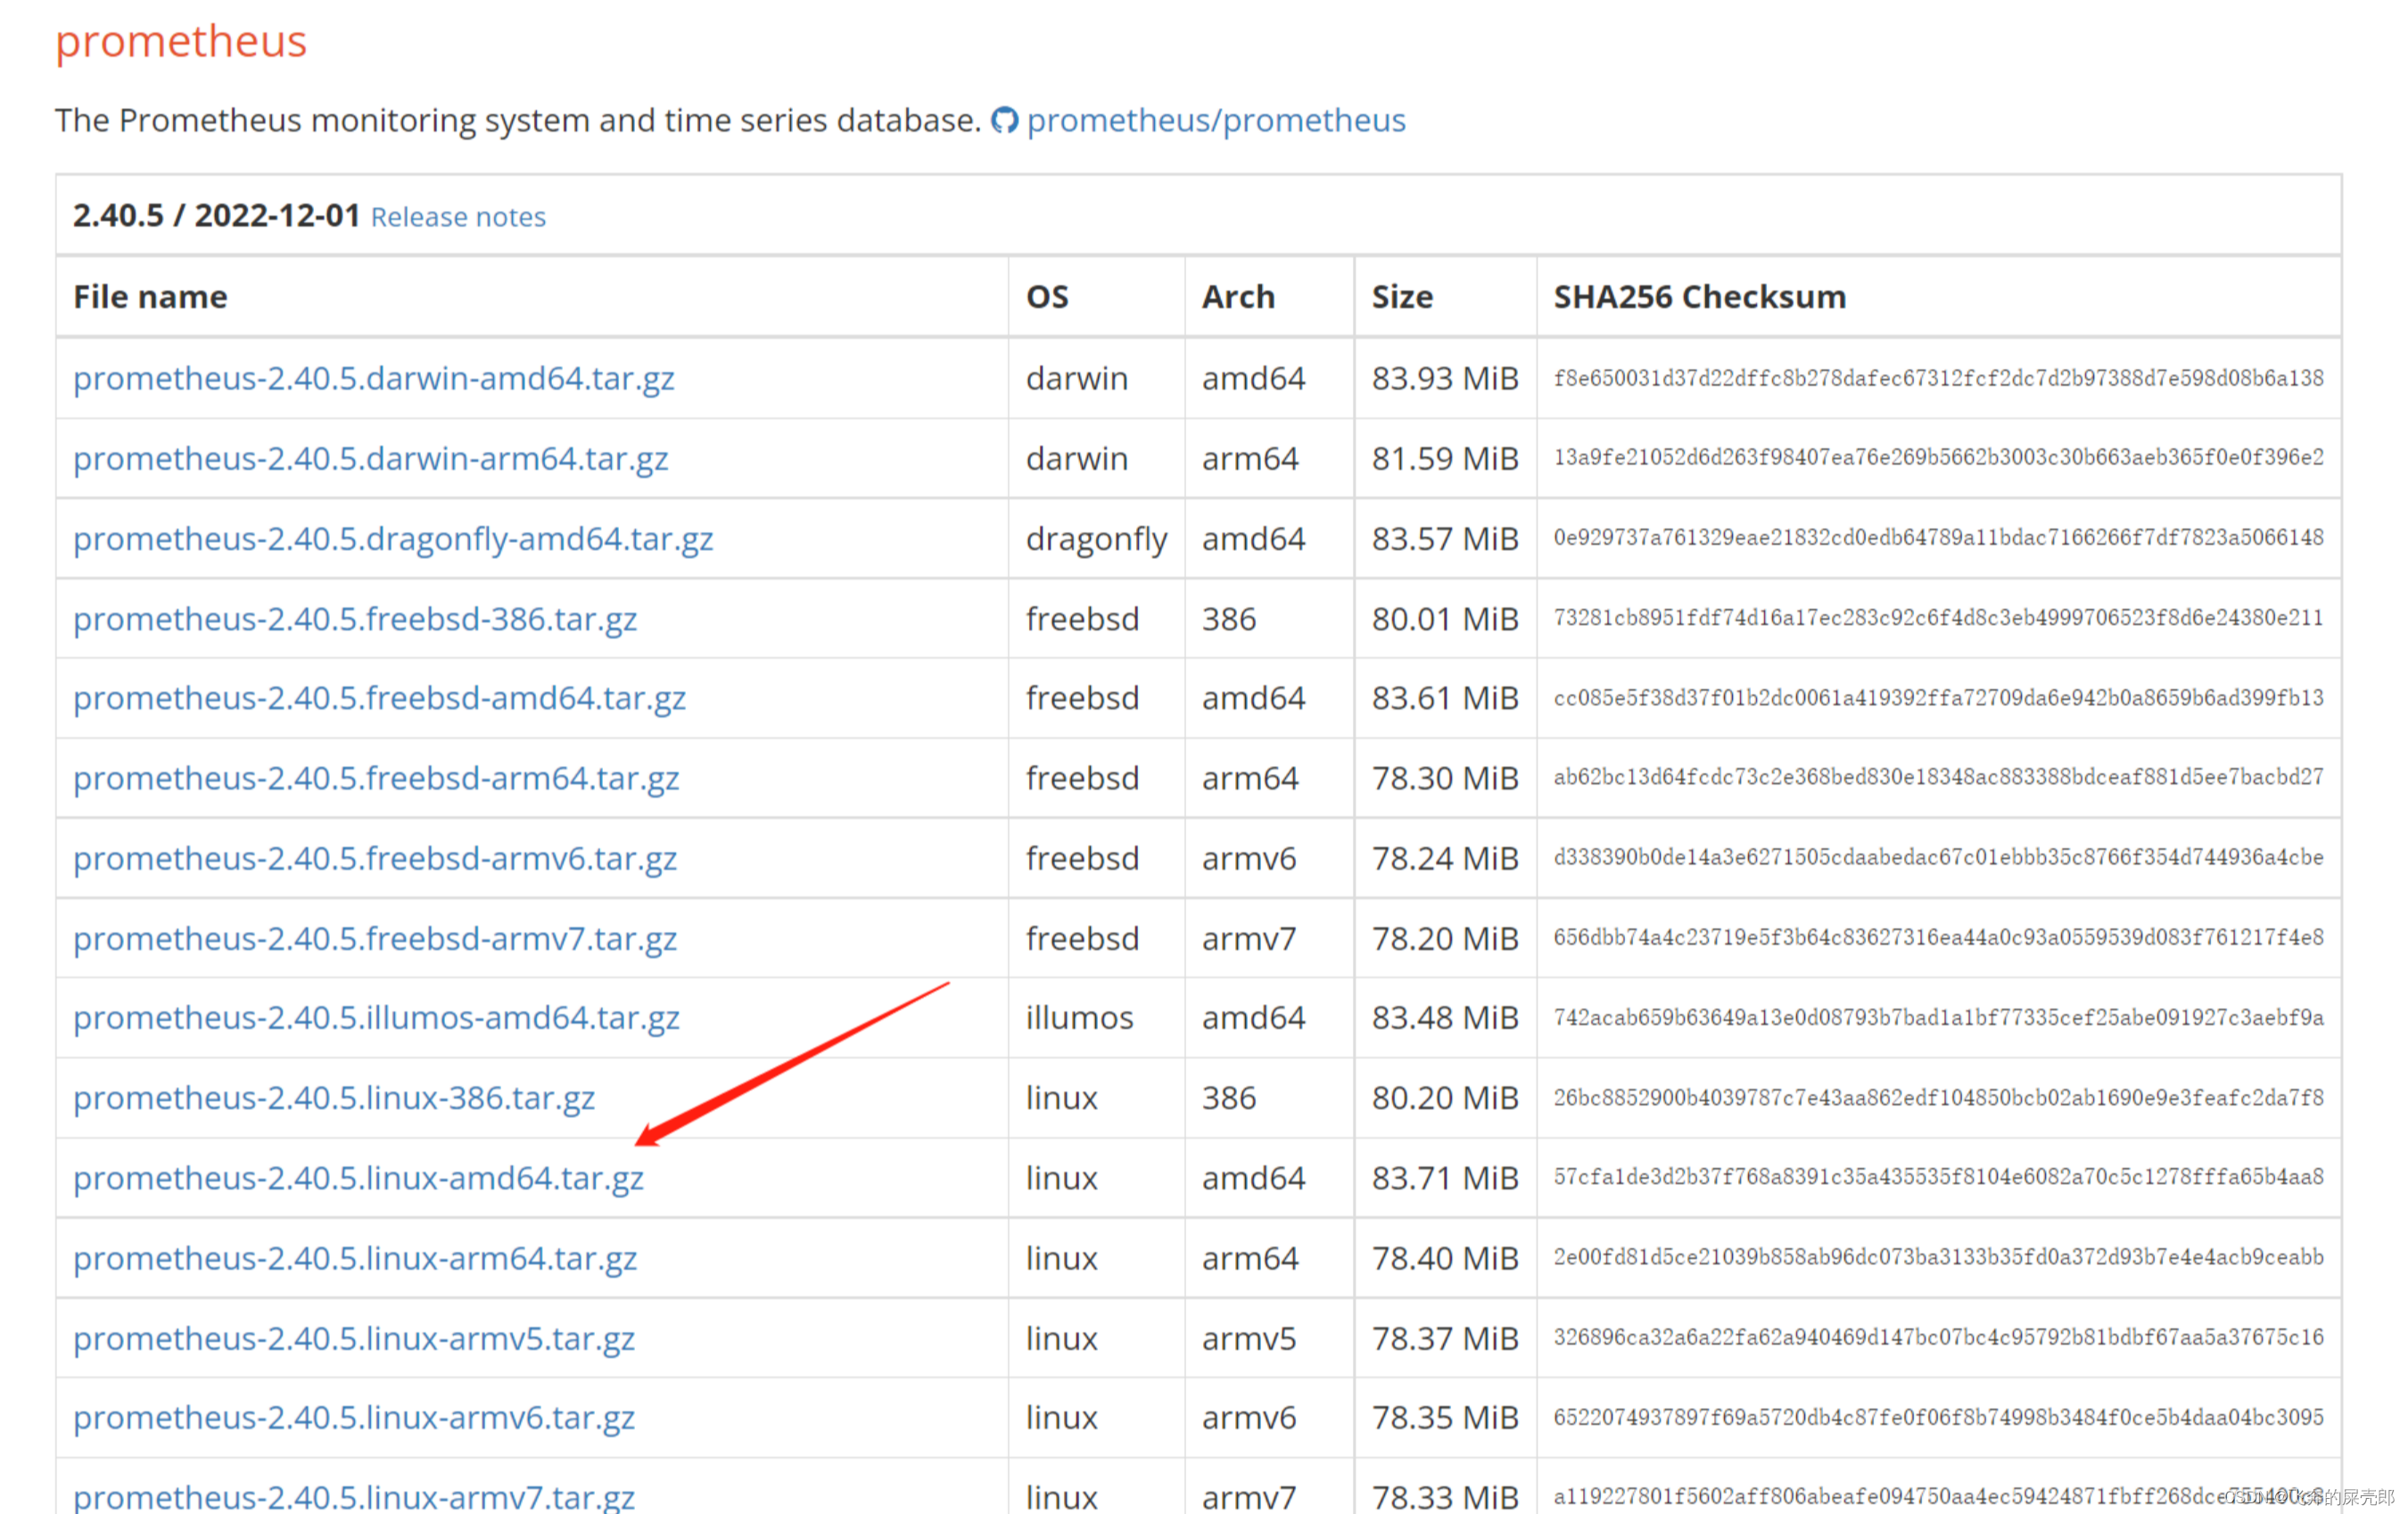Image resolution: width=2408 pixels, height=1514 pixels.
Task: Download prometheus-2.40.5.linux-arm64.tar.gz
Action: (354, 1257)
